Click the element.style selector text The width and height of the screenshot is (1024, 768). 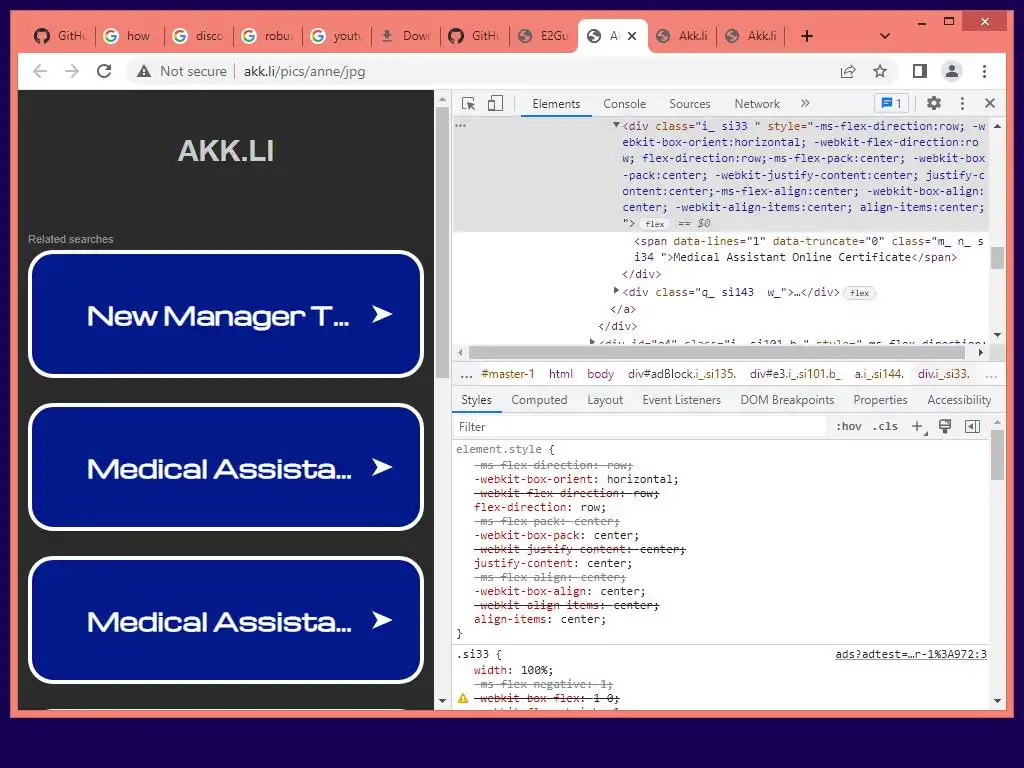(x=499, y=449)
